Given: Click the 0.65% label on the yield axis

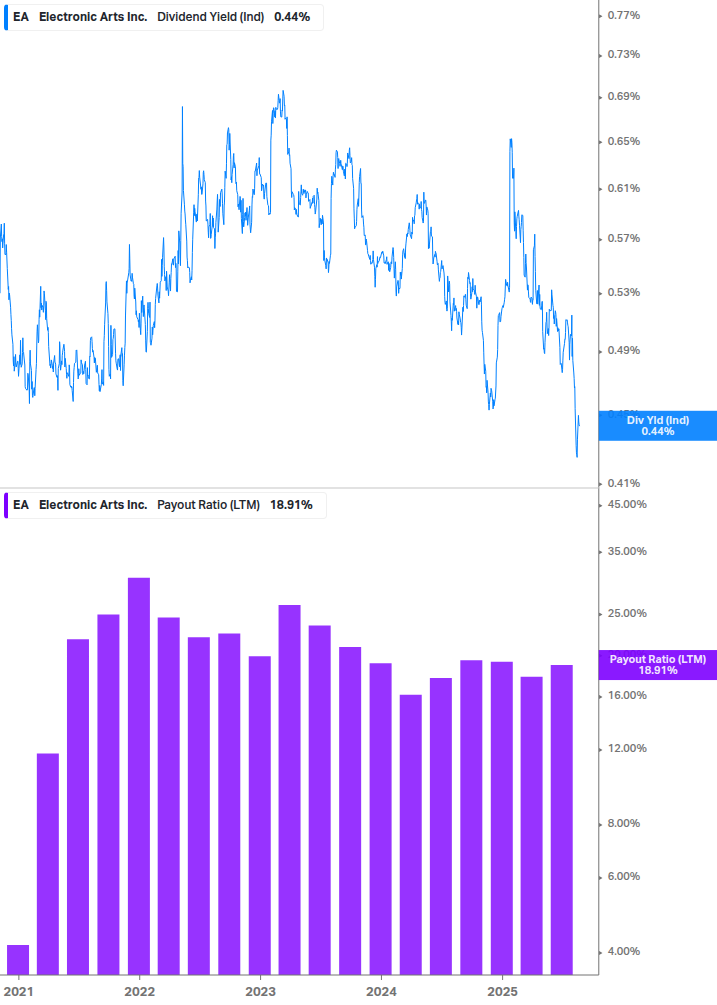Looking at the screenshot, I should [623, 142].
